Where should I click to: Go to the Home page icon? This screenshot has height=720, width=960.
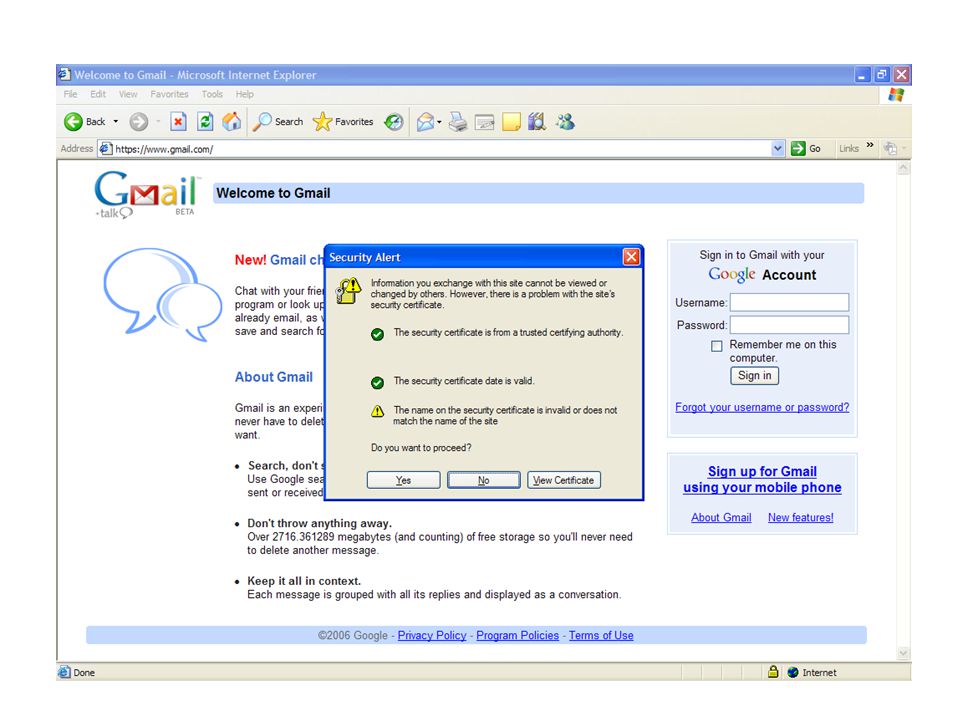(x=231, y=122)
